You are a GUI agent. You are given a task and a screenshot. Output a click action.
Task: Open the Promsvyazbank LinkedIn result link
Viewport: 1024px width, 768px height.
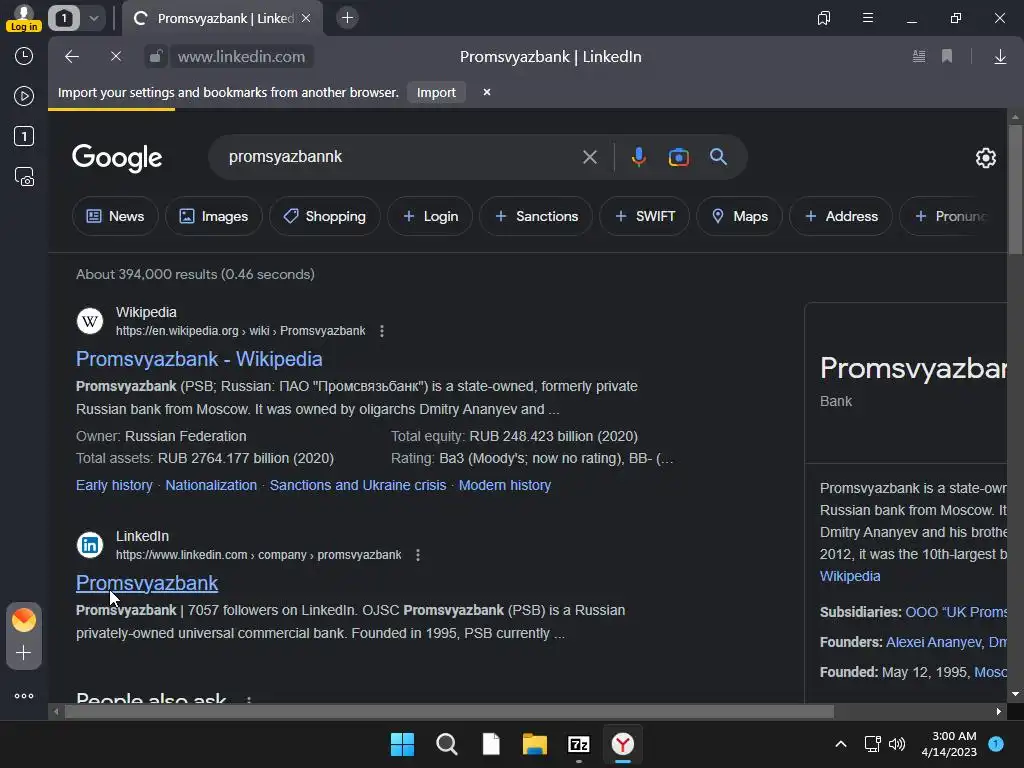click(x=147, y=583)
